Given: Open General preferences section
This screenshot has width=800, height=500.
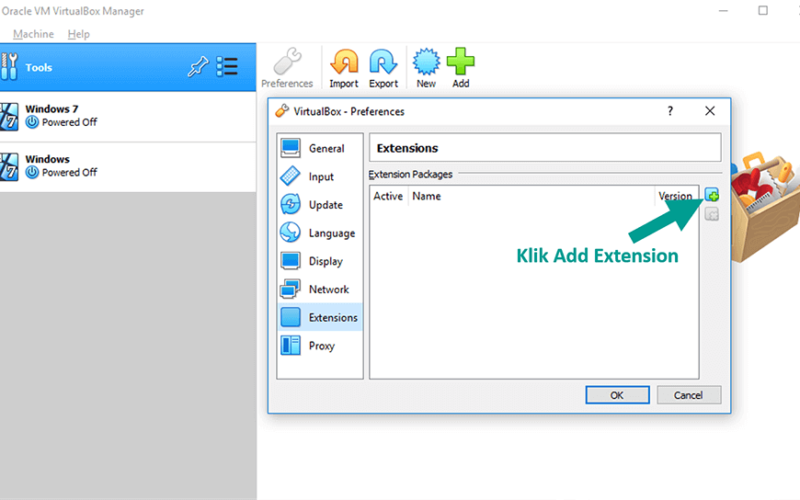Looking at the screenshot, I should click(320, 148).
